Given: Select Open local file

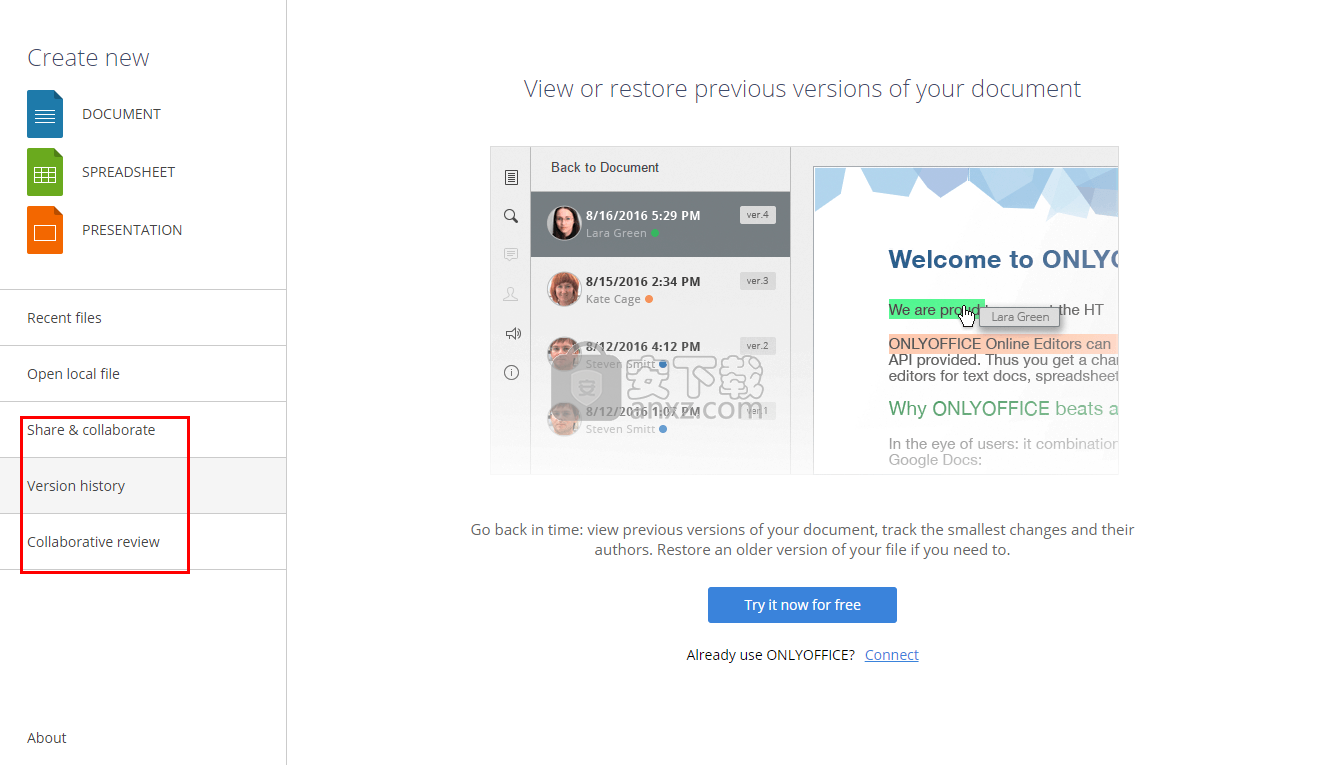Looking at the screenshot, I should (x=143, y=374).
